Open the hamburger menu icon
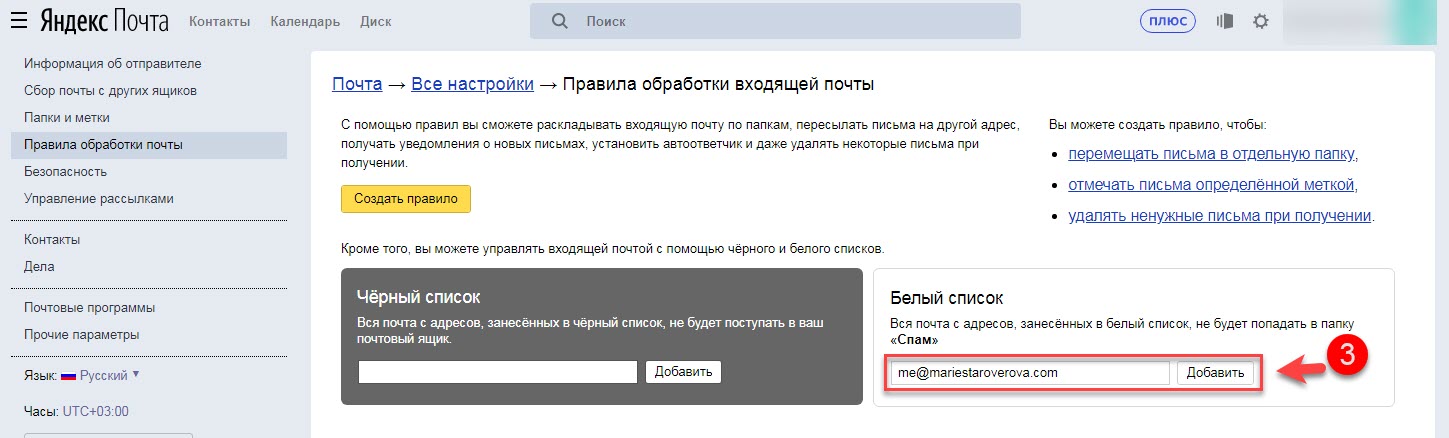The width and height of the screenshot is (1449, 438). click(19, 20)
